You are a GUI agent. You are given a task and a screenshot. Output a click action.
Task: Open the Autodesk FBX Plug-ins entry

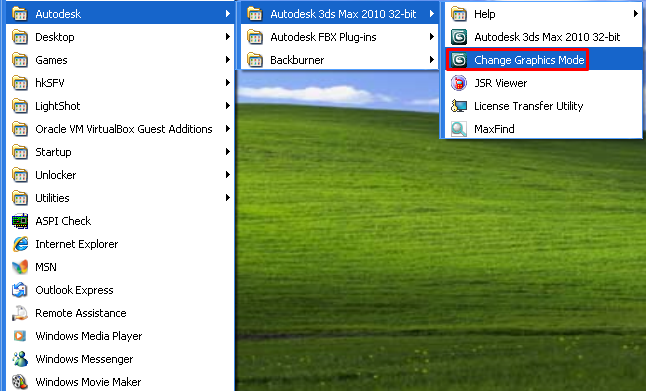coord(339,37)
